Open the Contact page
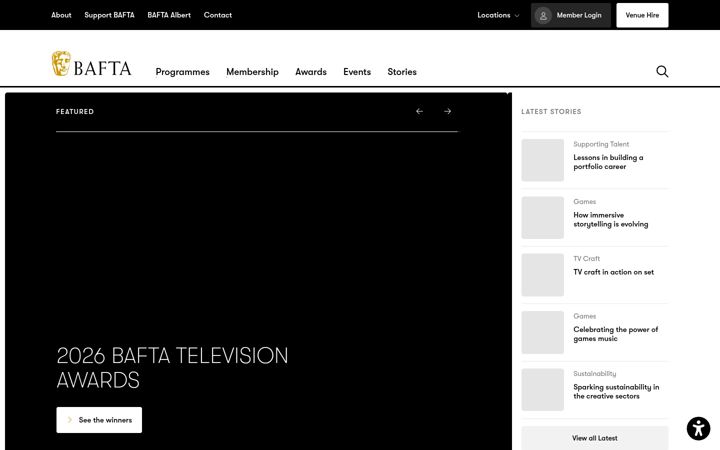 [218, 15]
